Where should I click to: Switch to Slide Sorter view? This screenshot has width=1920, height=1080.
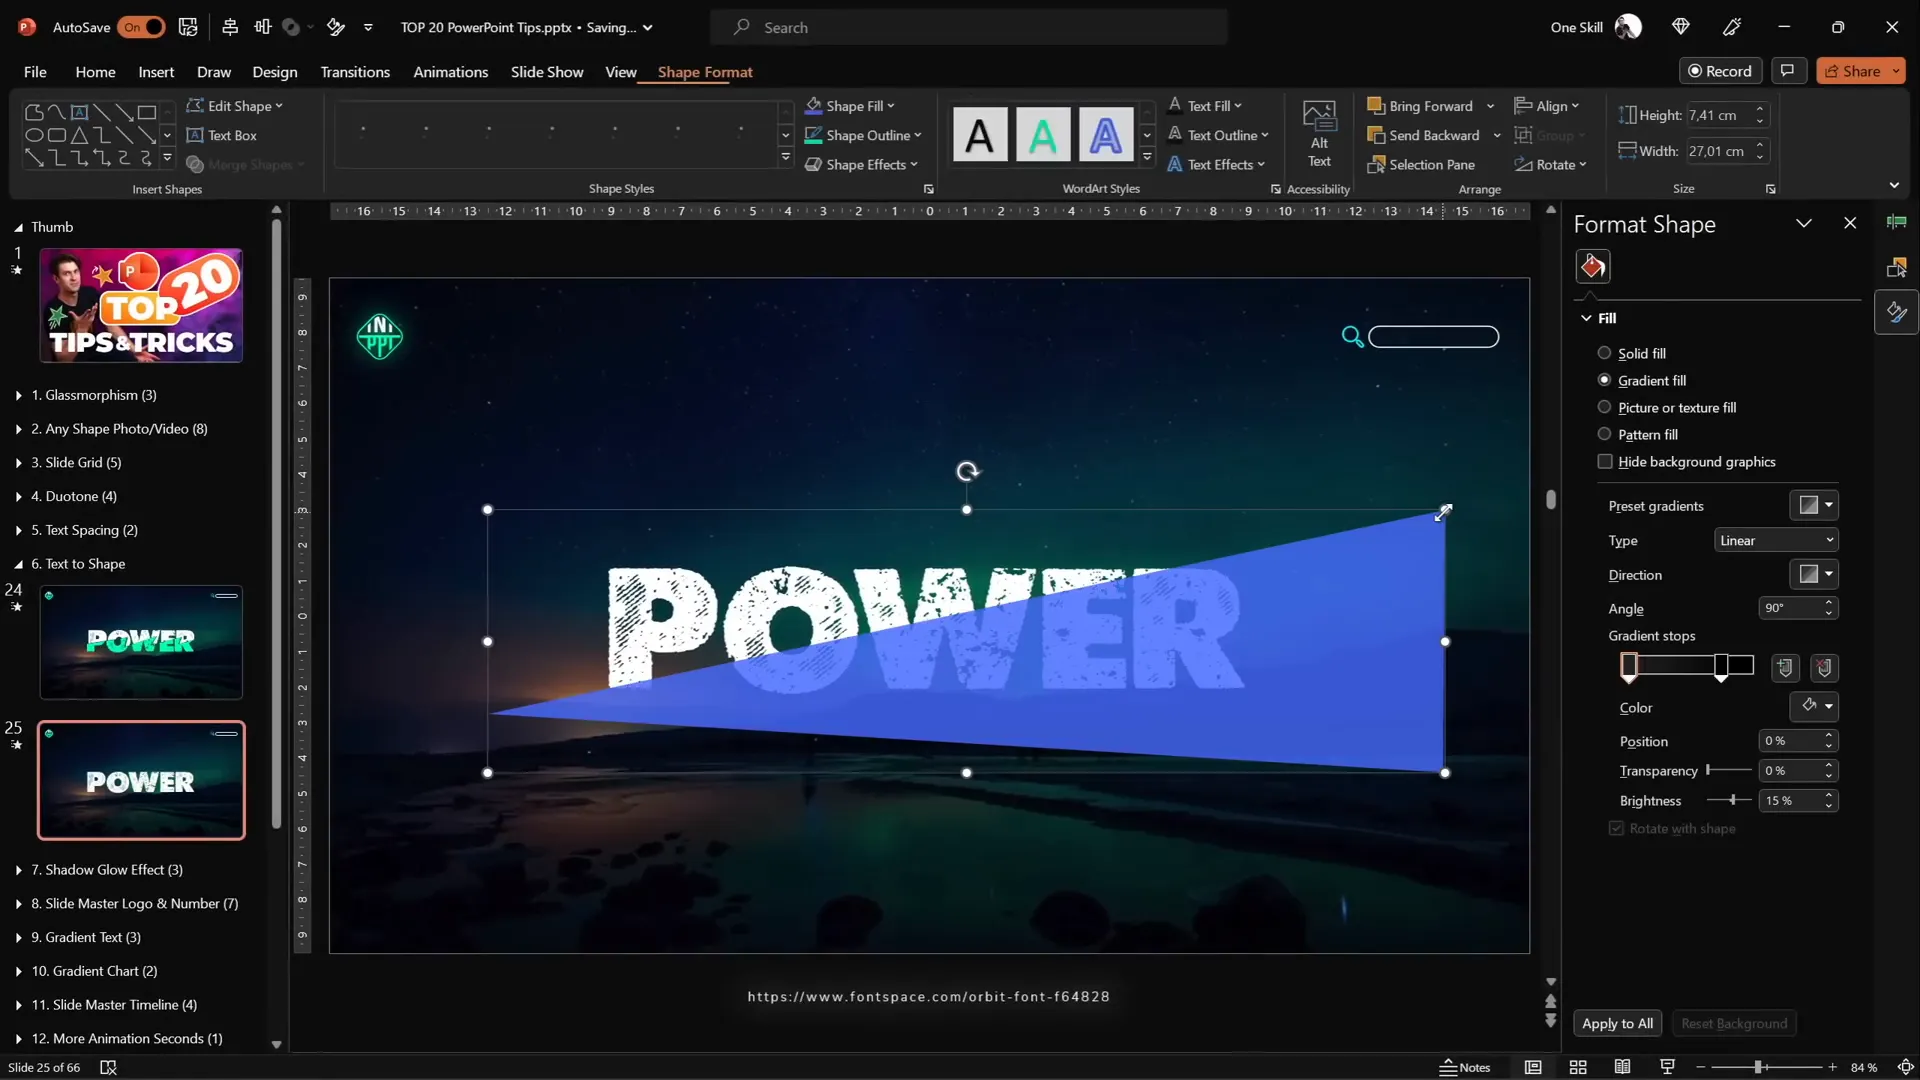coord(1578,1067)
